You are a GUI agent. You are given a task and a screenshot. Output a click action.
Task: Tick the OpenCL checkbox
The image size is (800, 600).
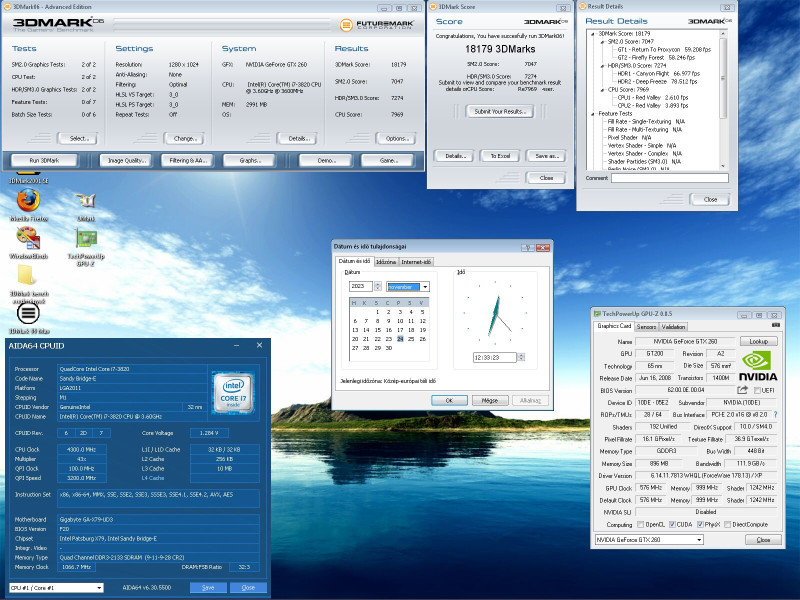[x=640, y=524]
